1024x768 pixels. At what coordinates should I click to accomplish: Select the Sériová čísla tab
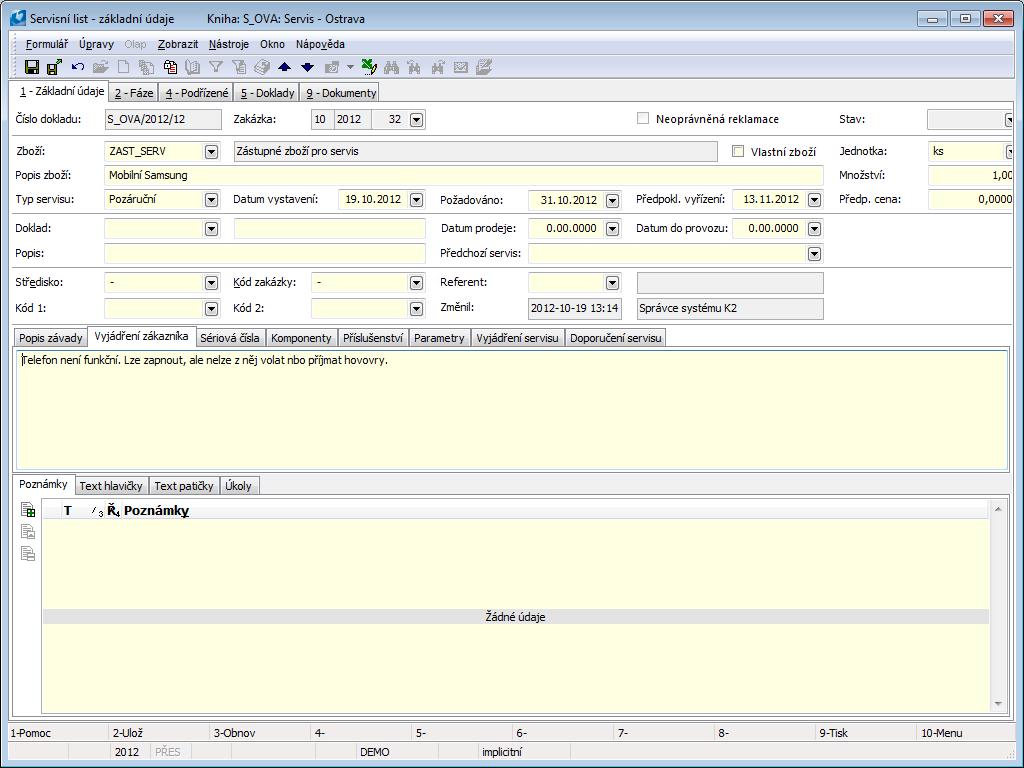(230, 338)
